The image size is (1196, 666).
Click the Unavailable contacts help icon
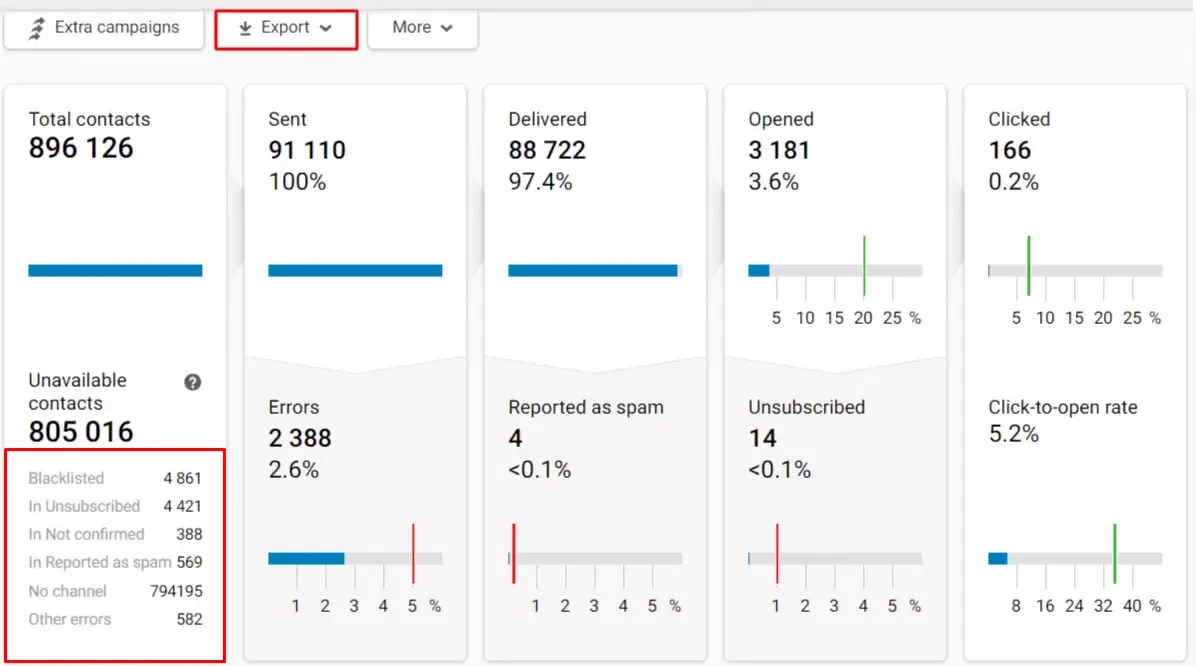[193, 382]
